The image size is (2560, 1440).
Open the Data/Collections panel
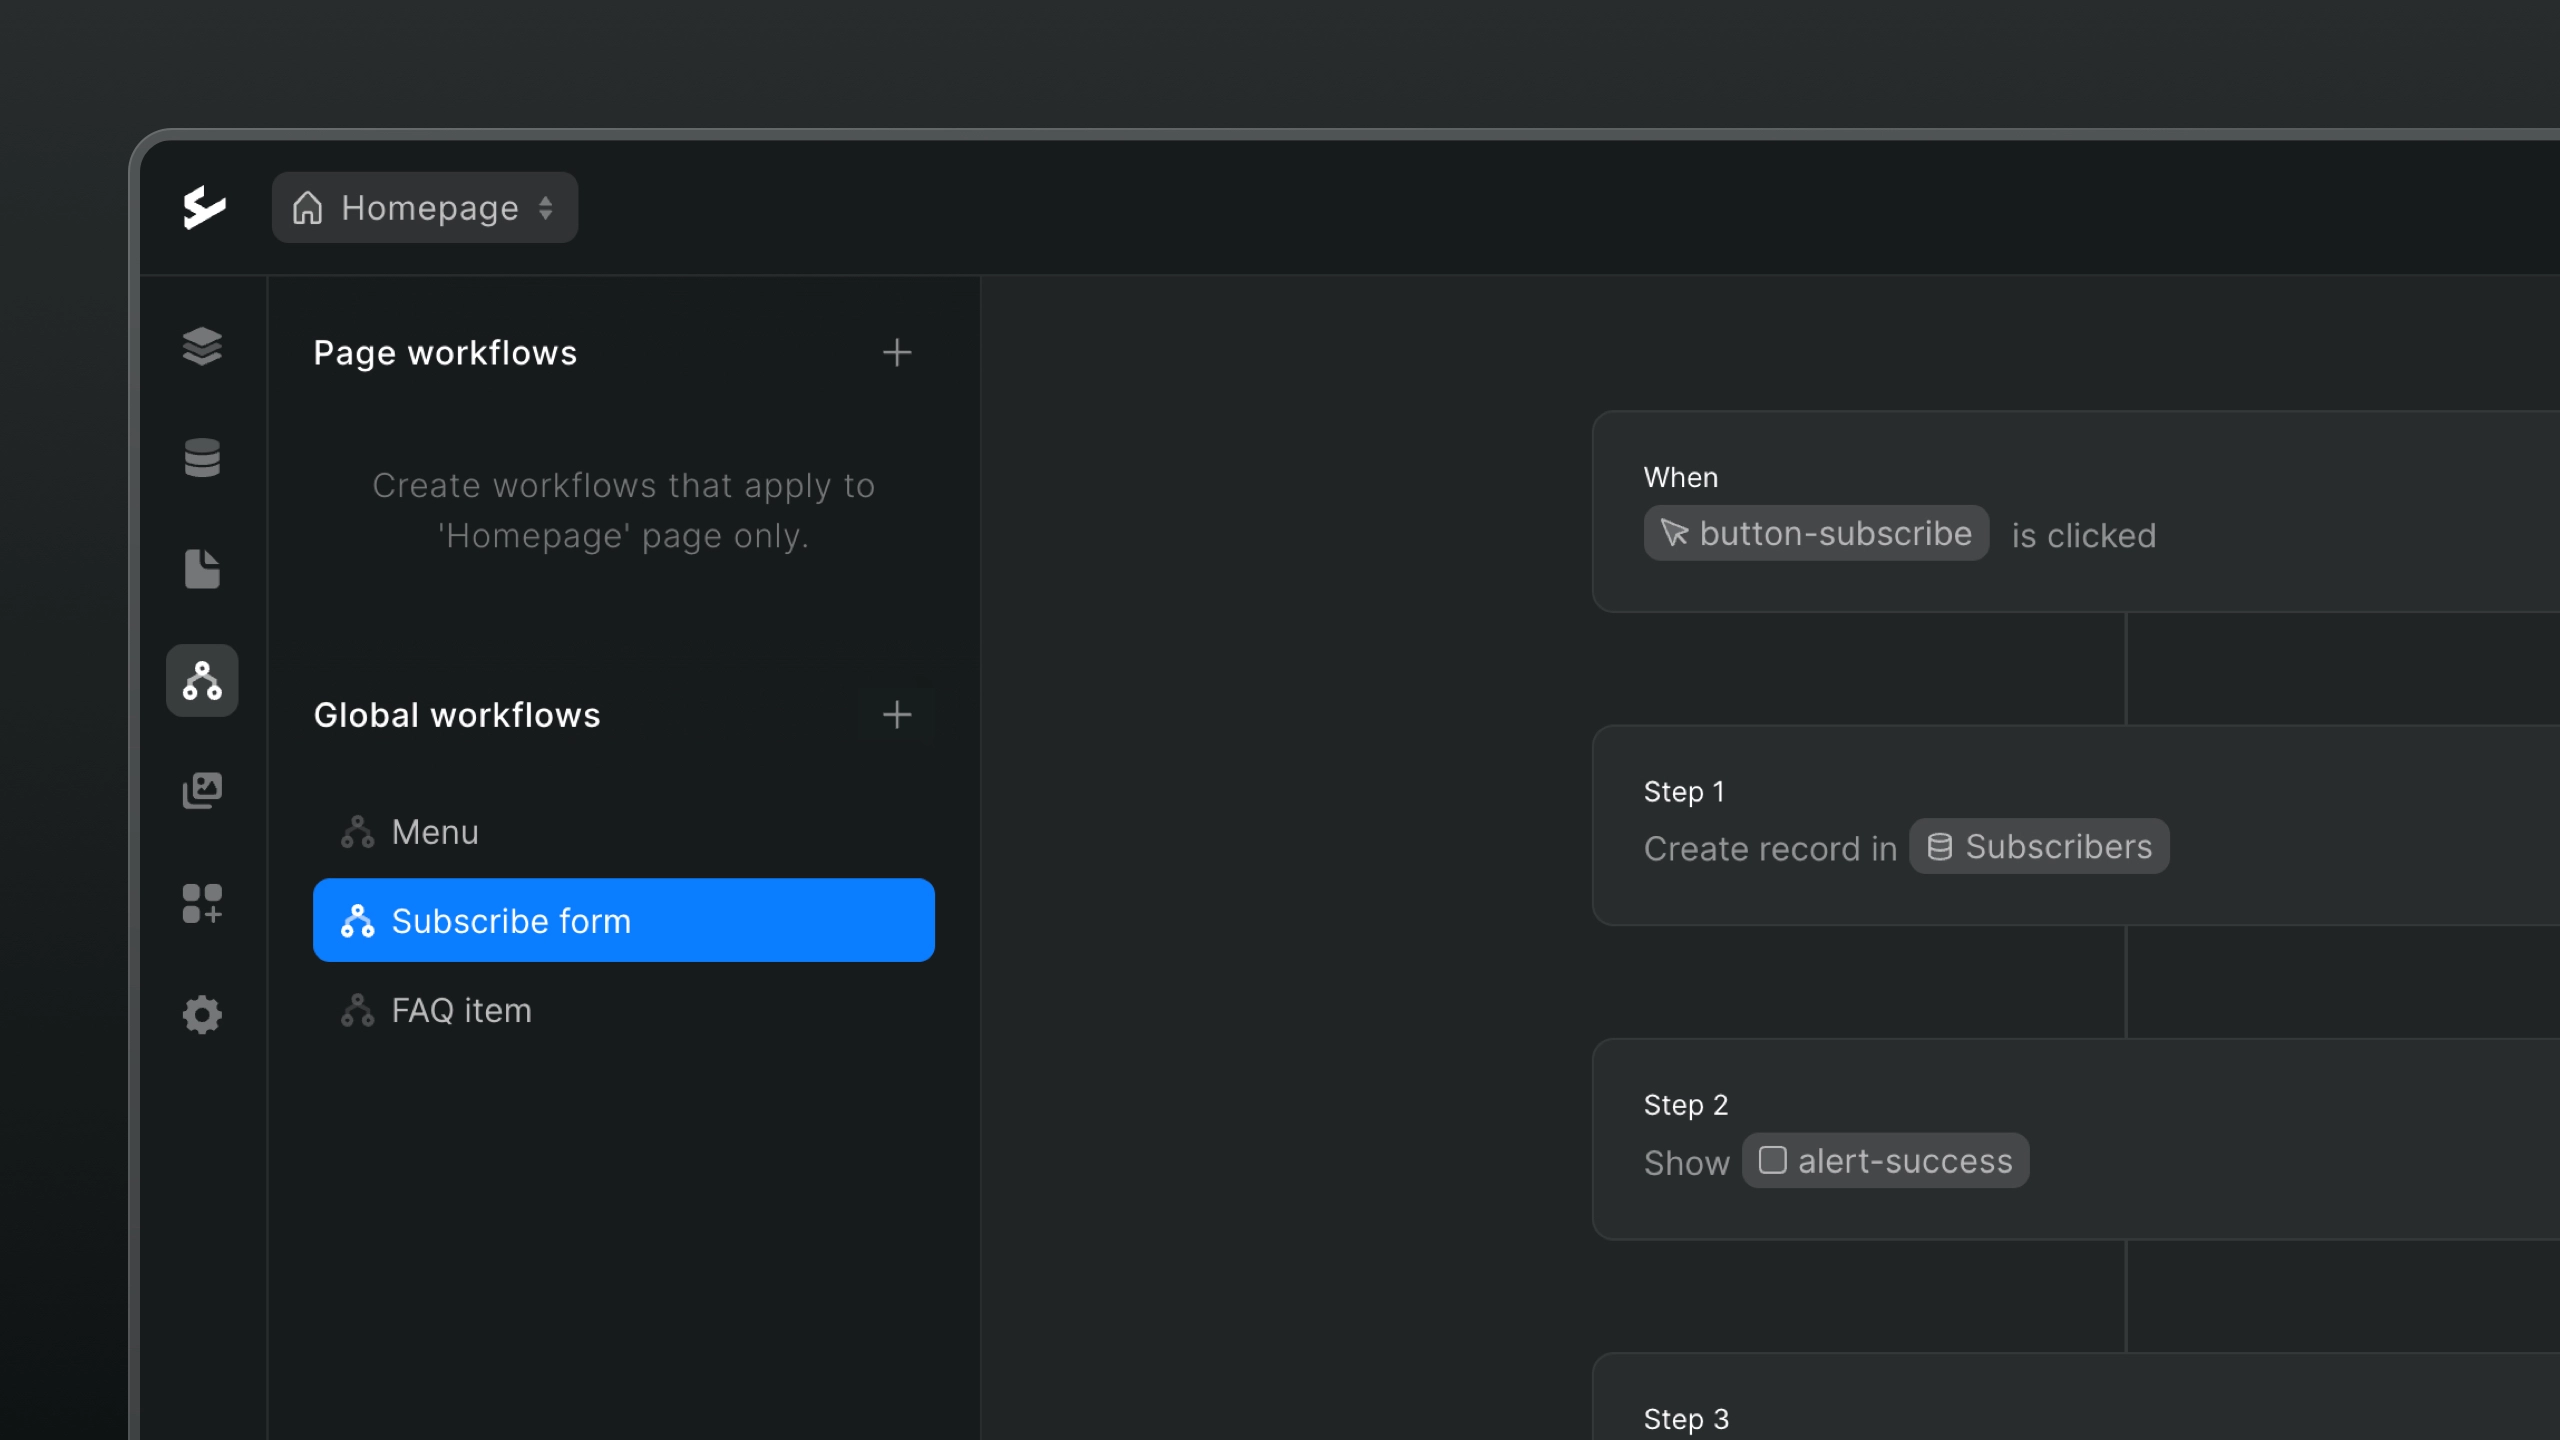coord(202,458)
